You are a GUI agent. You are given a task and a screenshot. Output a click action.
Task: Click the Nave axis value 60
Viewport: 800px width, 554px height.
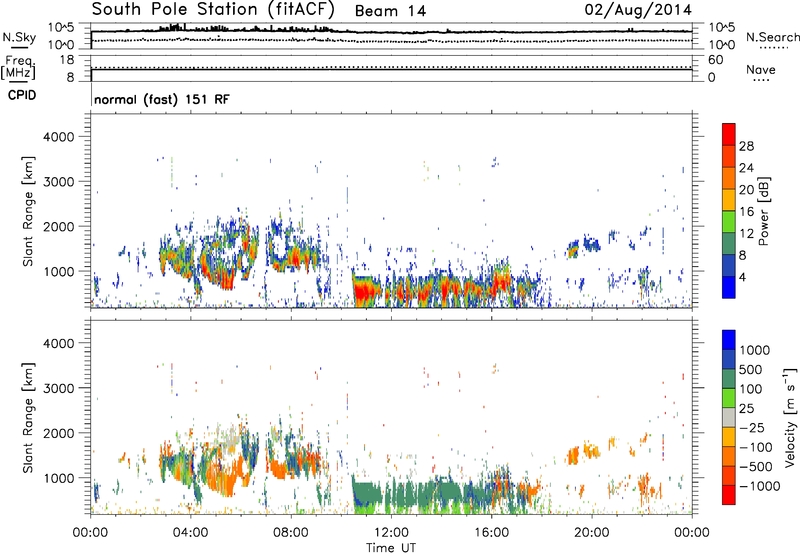click(715, 60)
